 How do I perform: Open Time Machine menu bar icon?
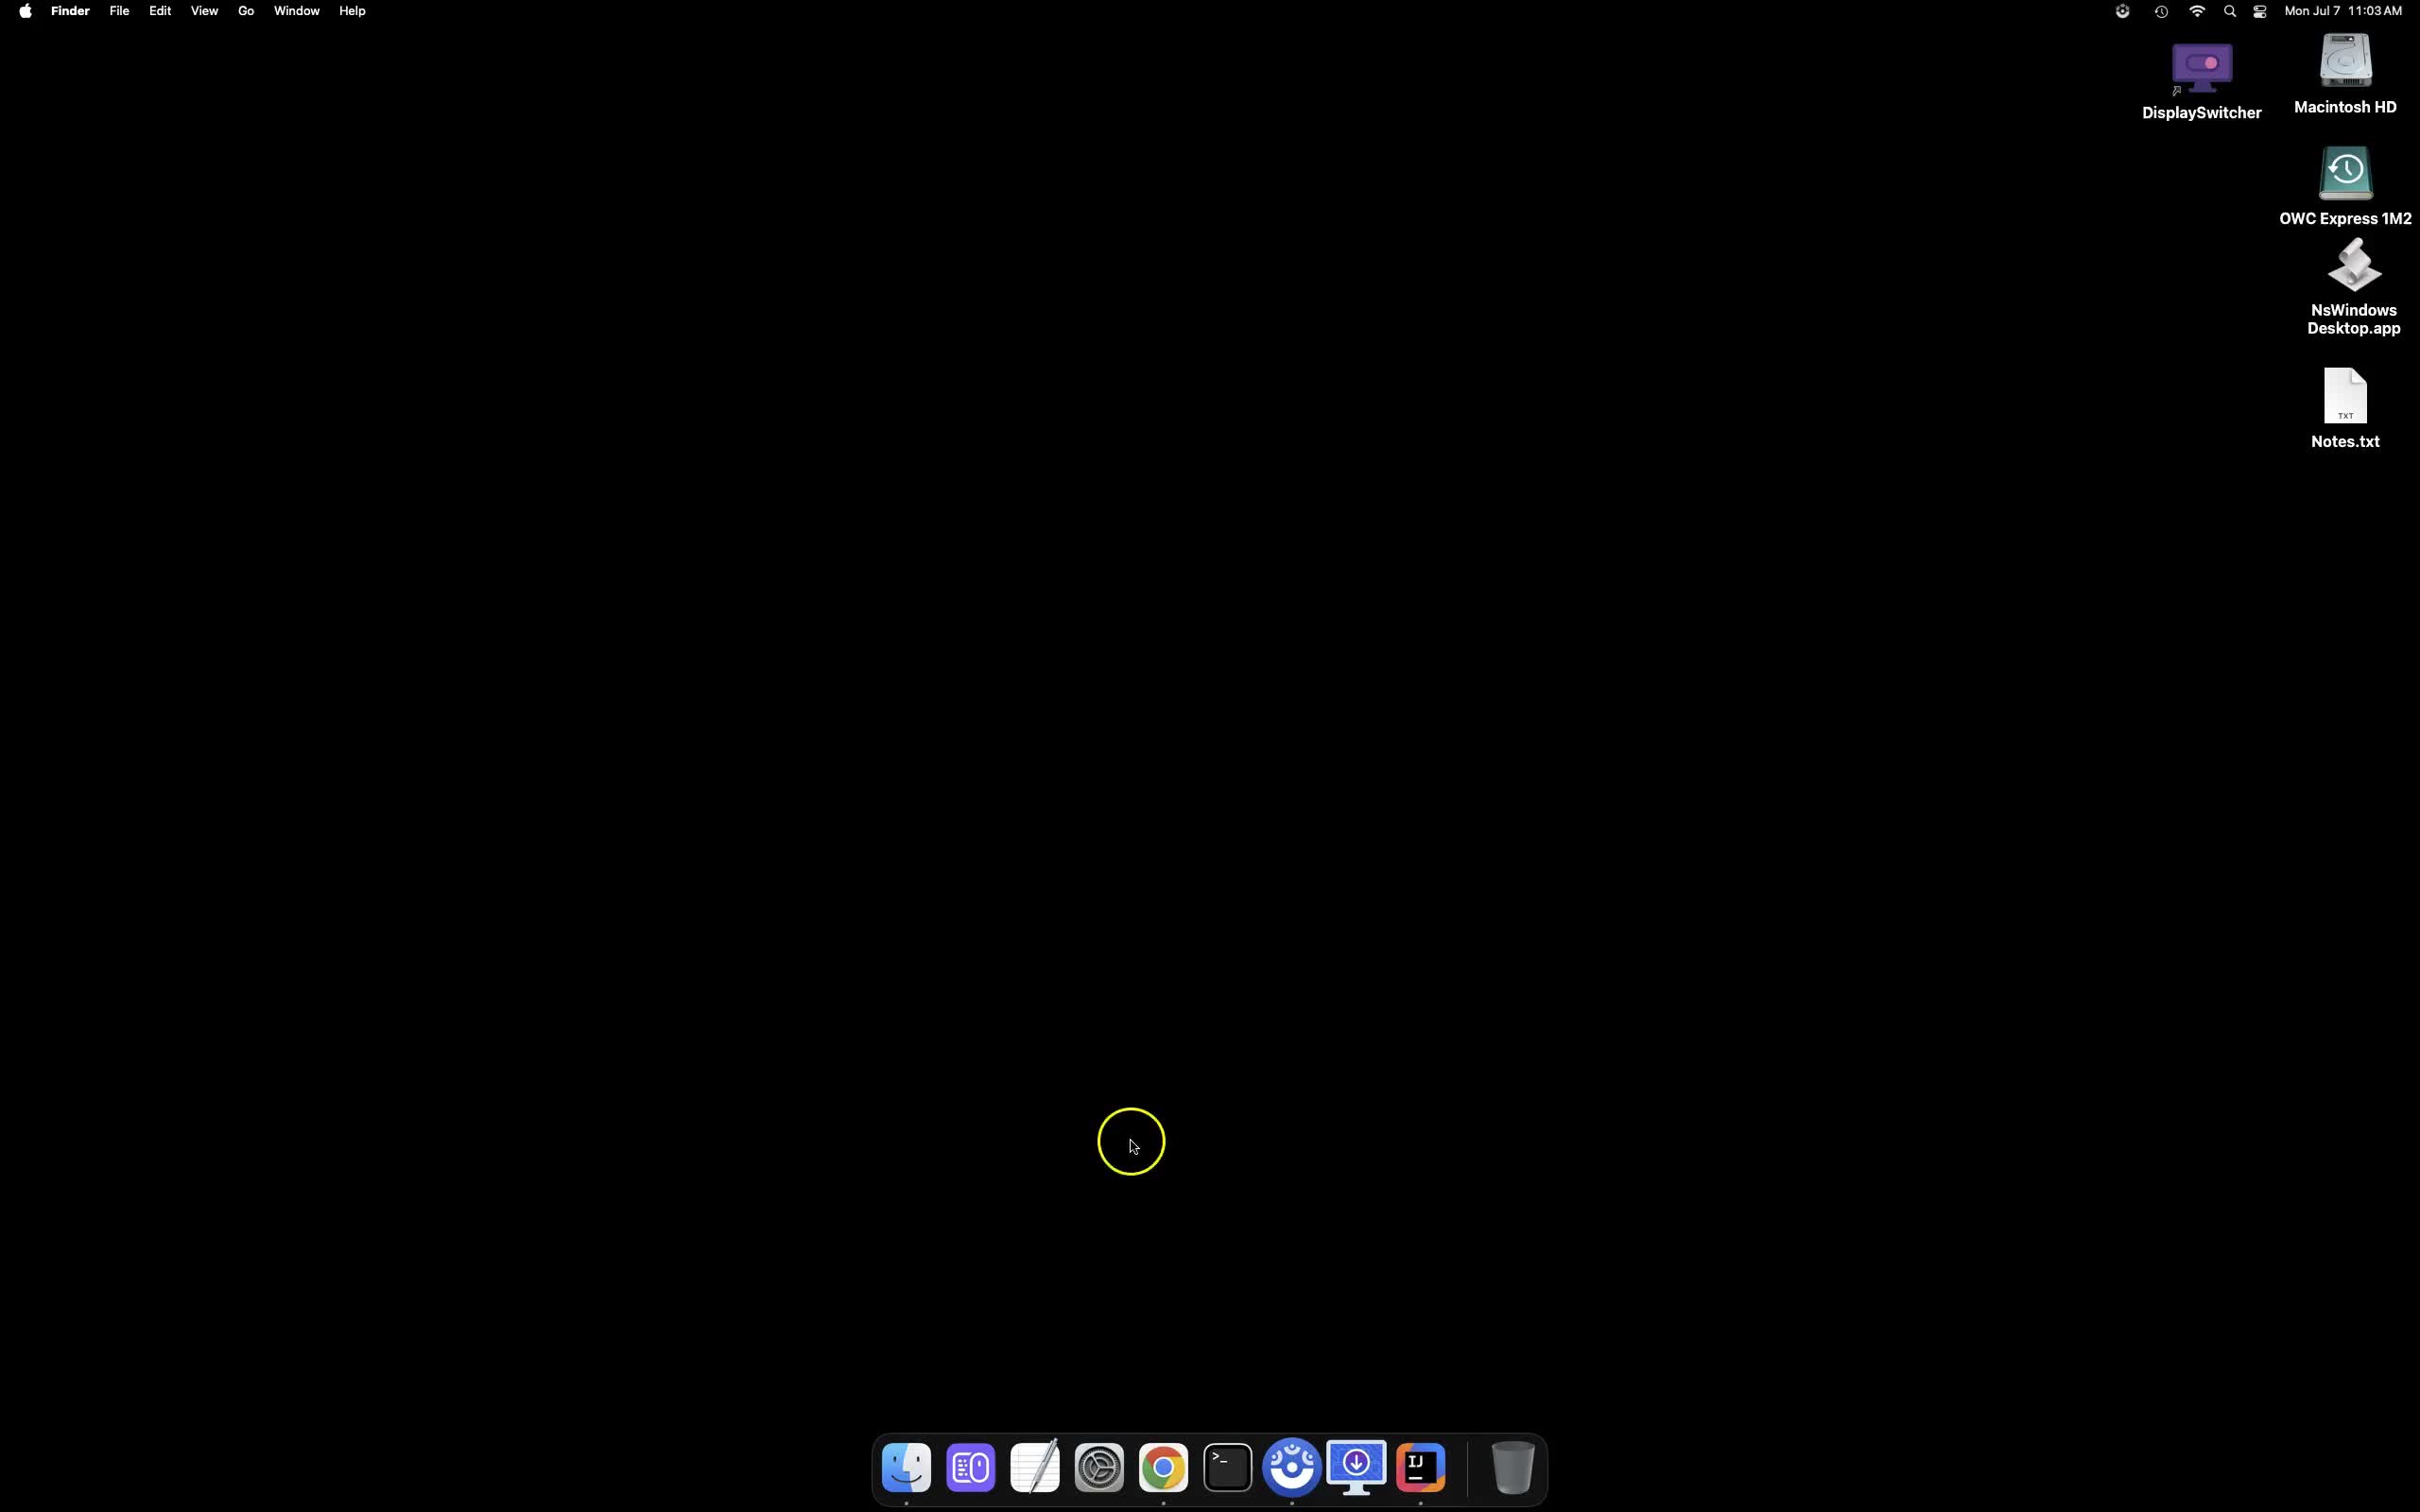tap(2161, 11)
